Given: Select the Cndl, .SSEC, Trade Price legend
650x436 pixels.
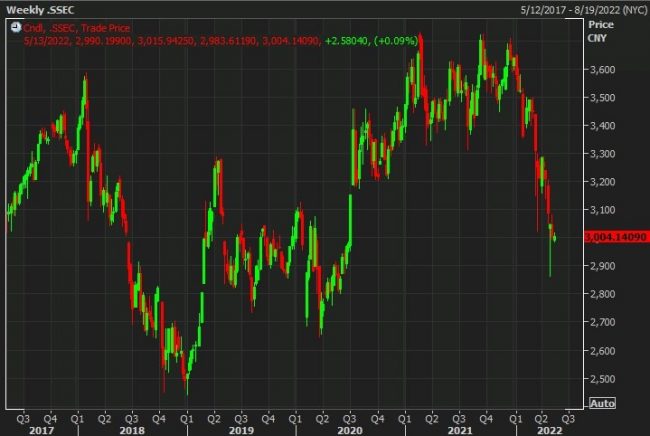Looking at the screenshot, I should click(x=77, y=28).
